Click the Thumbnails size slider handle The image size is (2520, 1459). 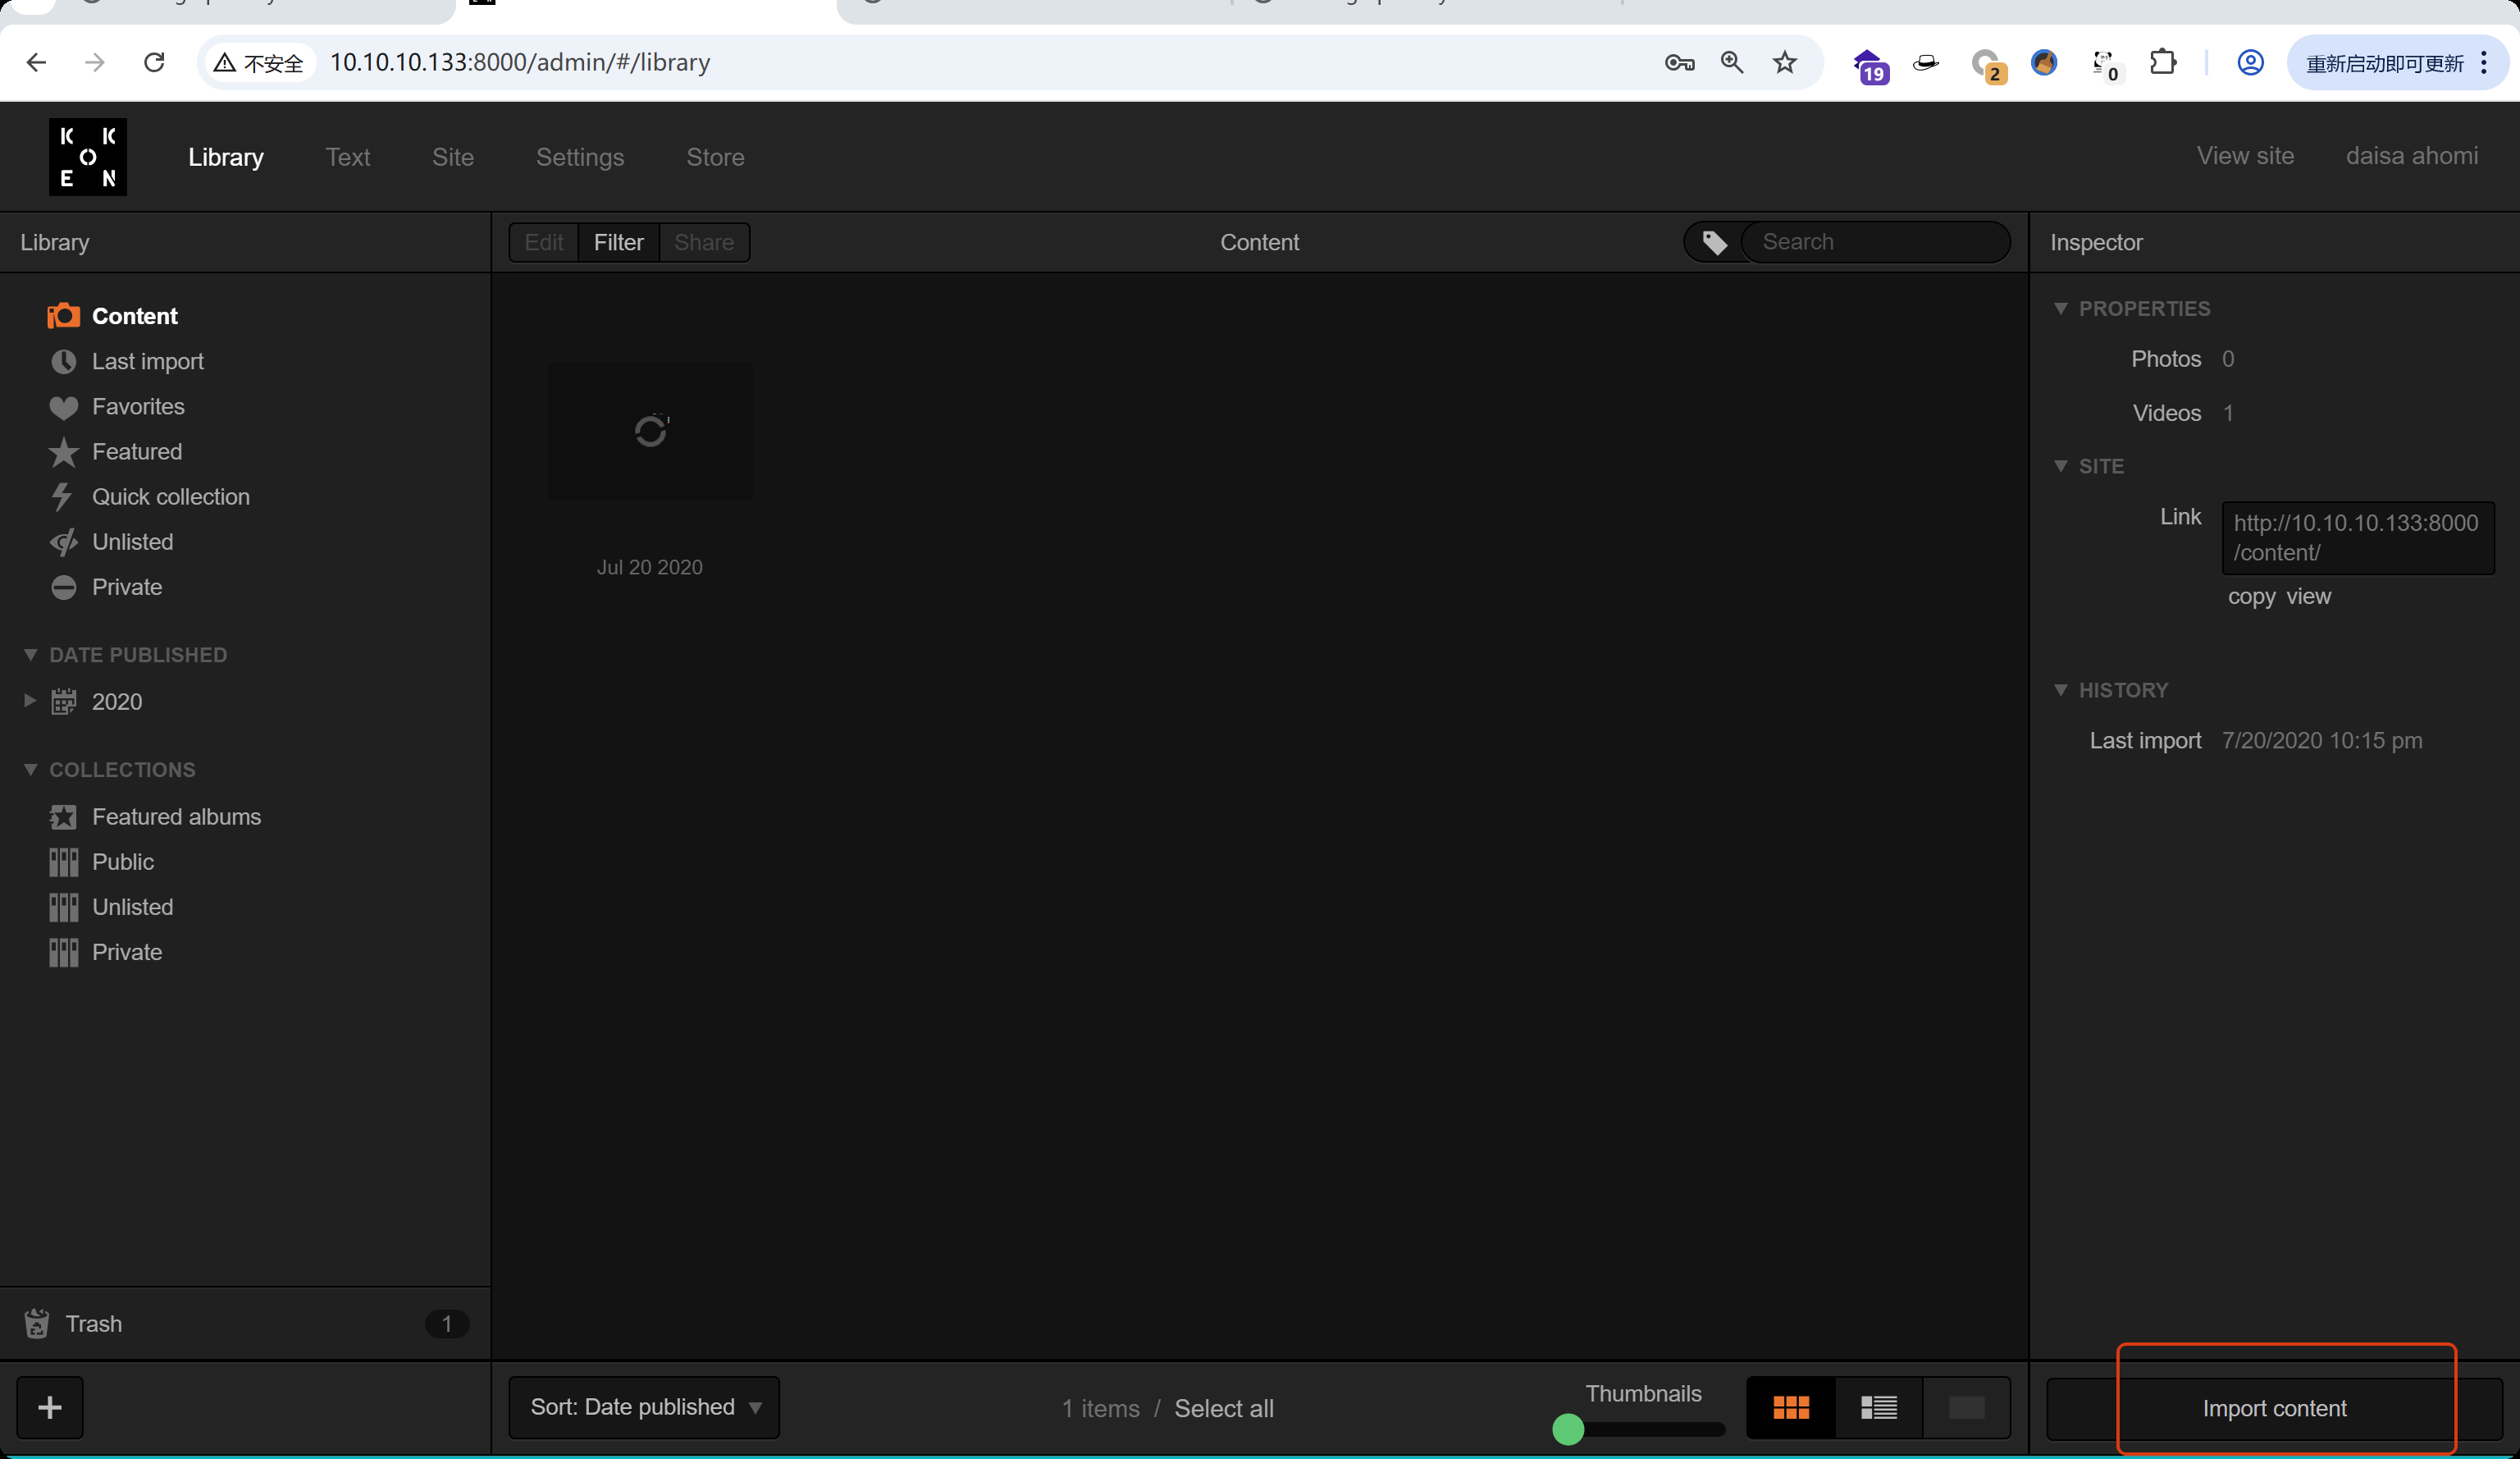pos(1567,1429)
